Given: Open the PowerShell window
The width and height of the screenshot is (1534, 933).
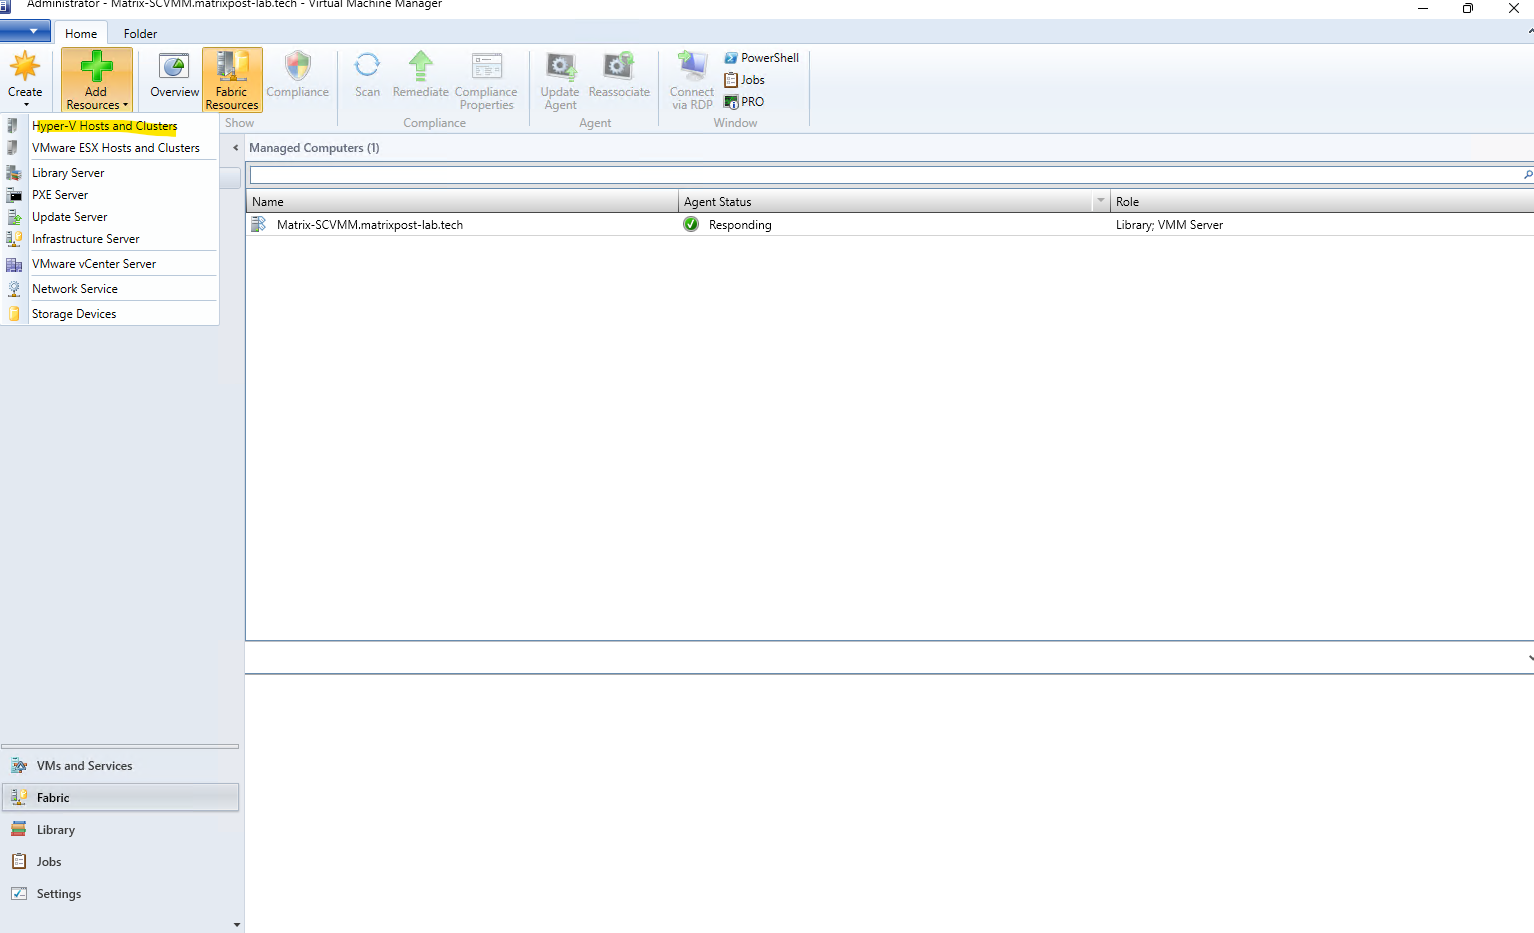Looking at the screenshot, I should [x=762, y=58].
